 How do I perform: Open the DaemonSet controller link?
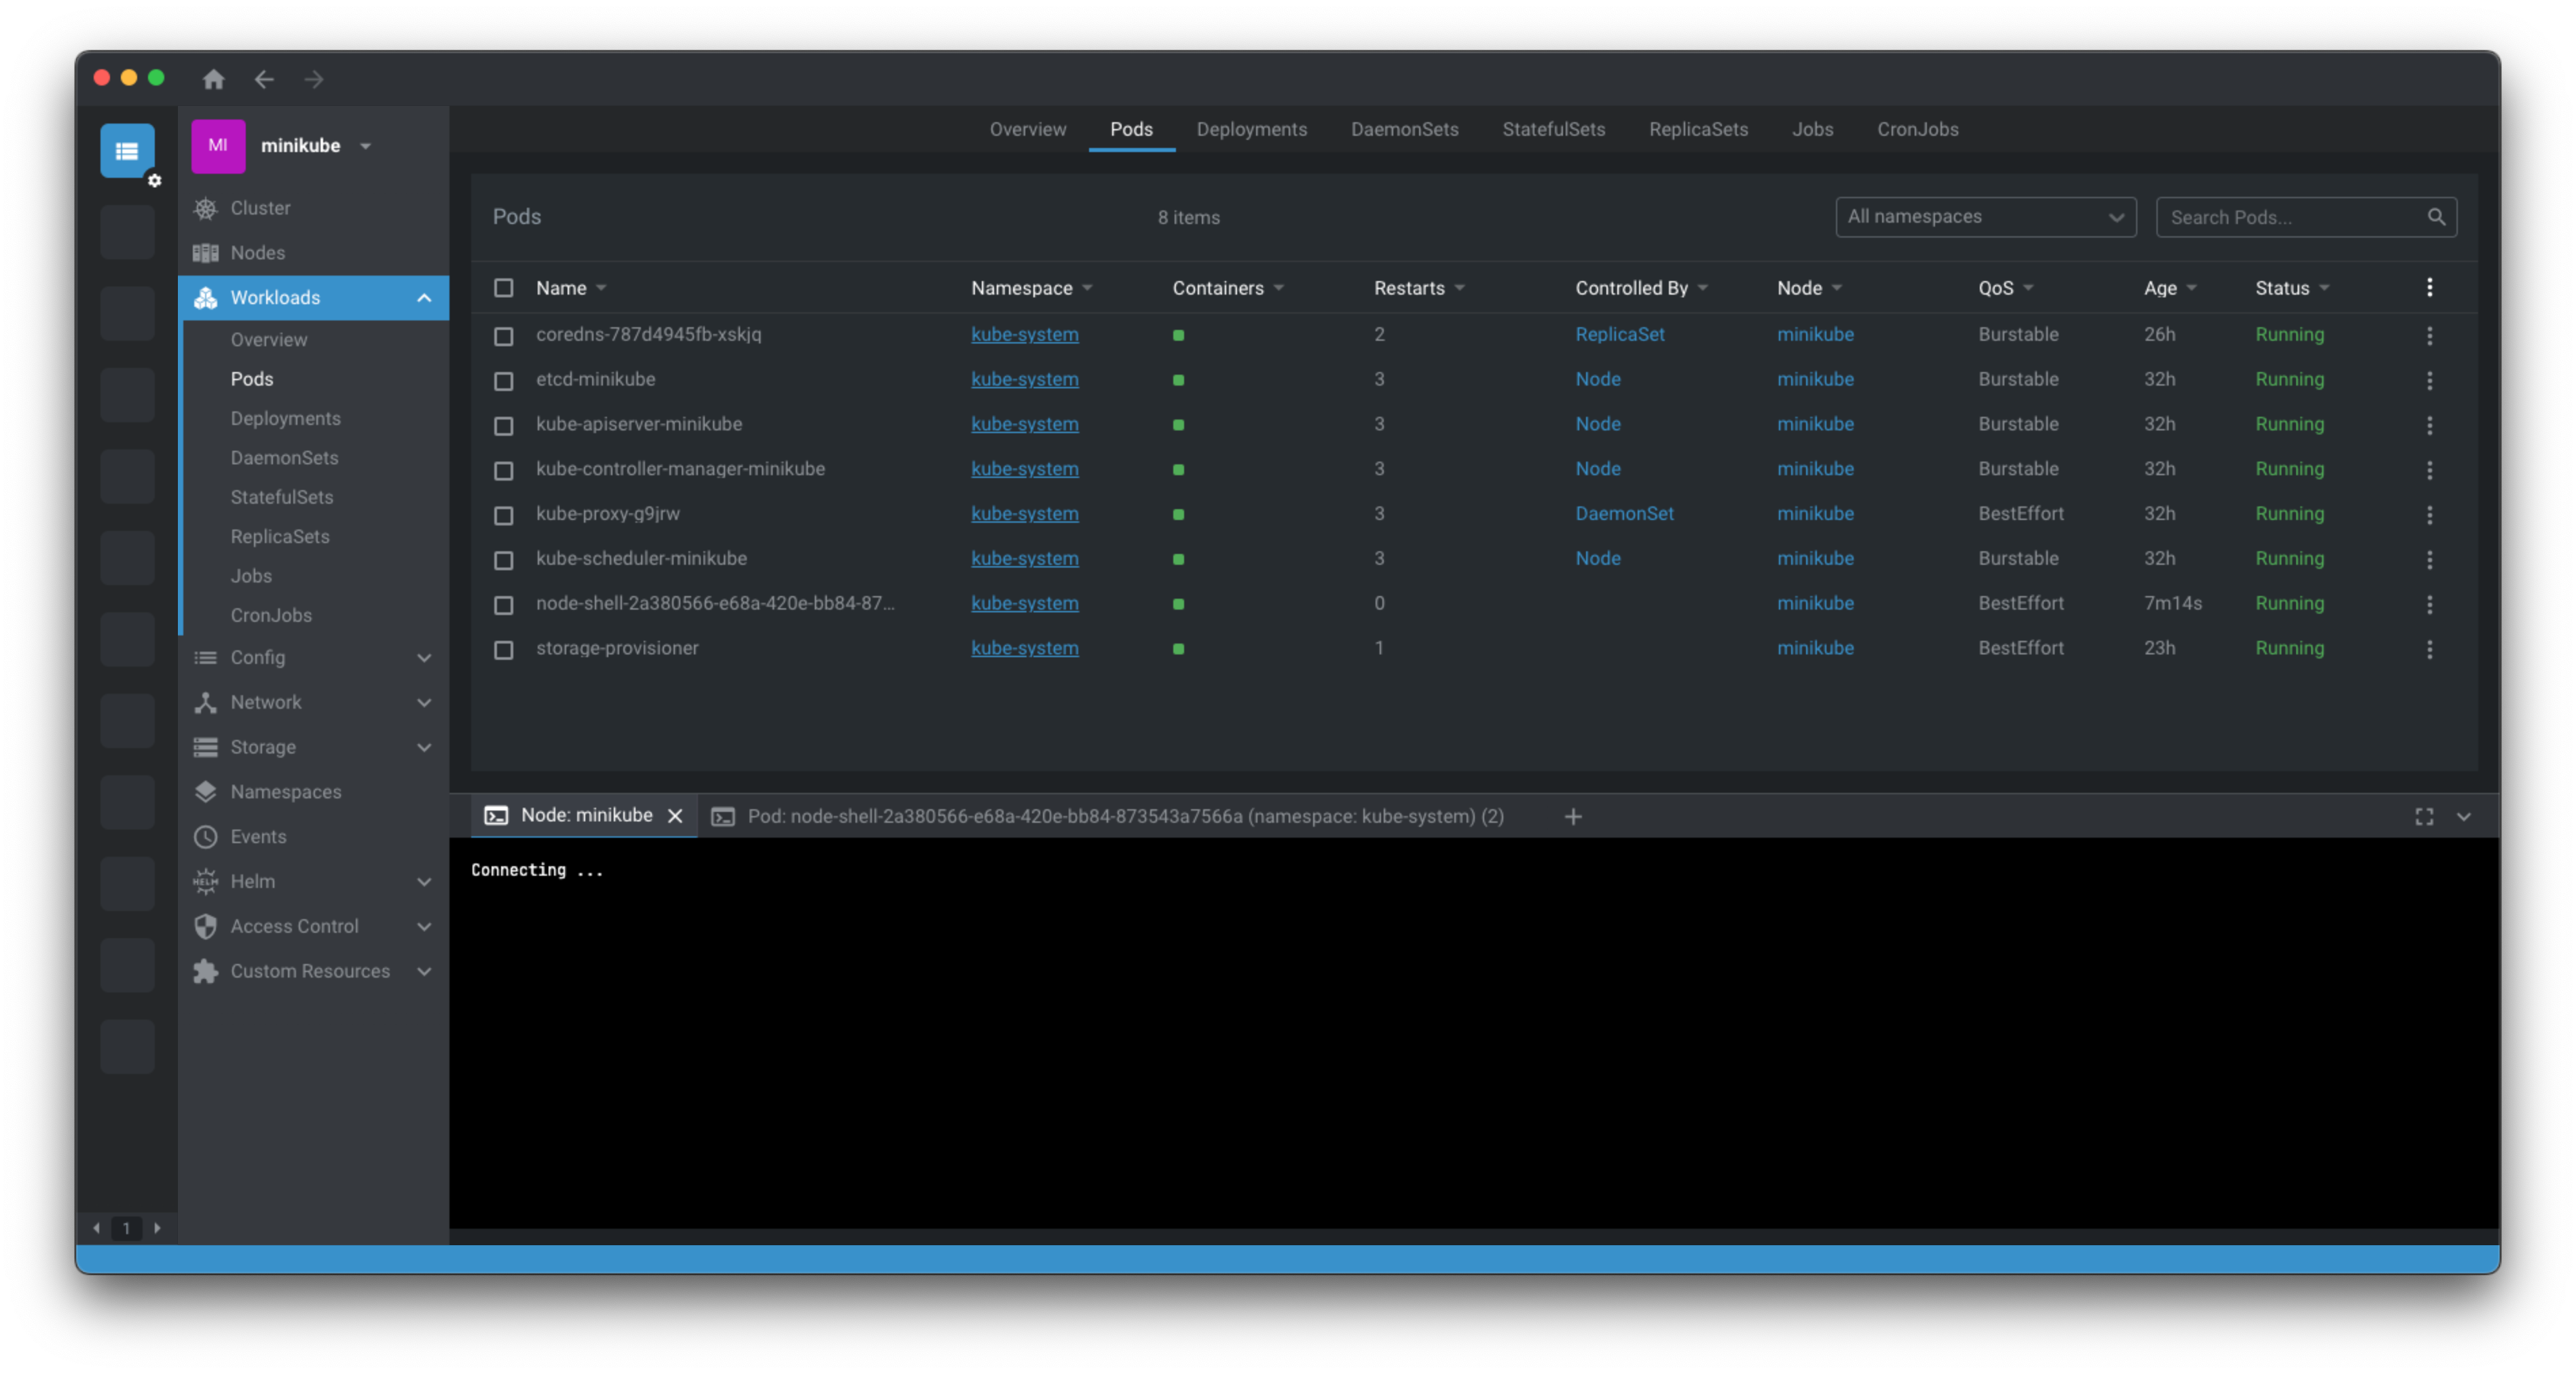[1623, 514]
